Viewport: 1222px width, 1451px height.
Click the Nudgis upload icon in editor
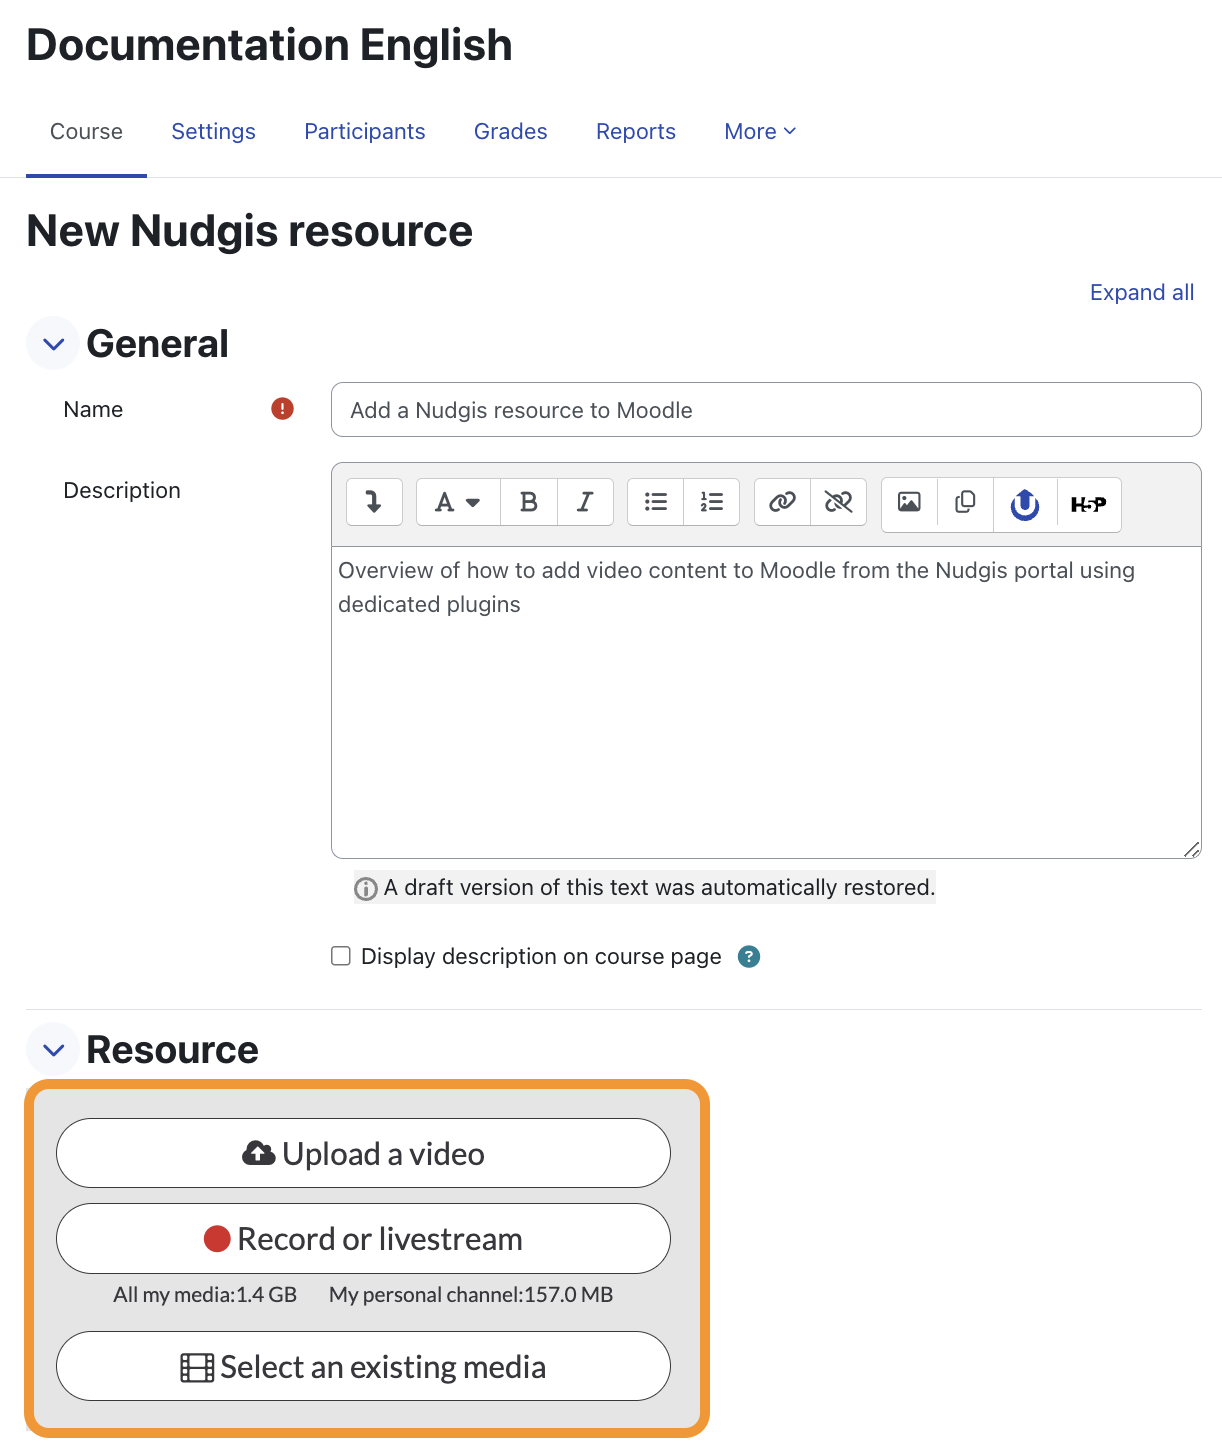[1025, 504]
